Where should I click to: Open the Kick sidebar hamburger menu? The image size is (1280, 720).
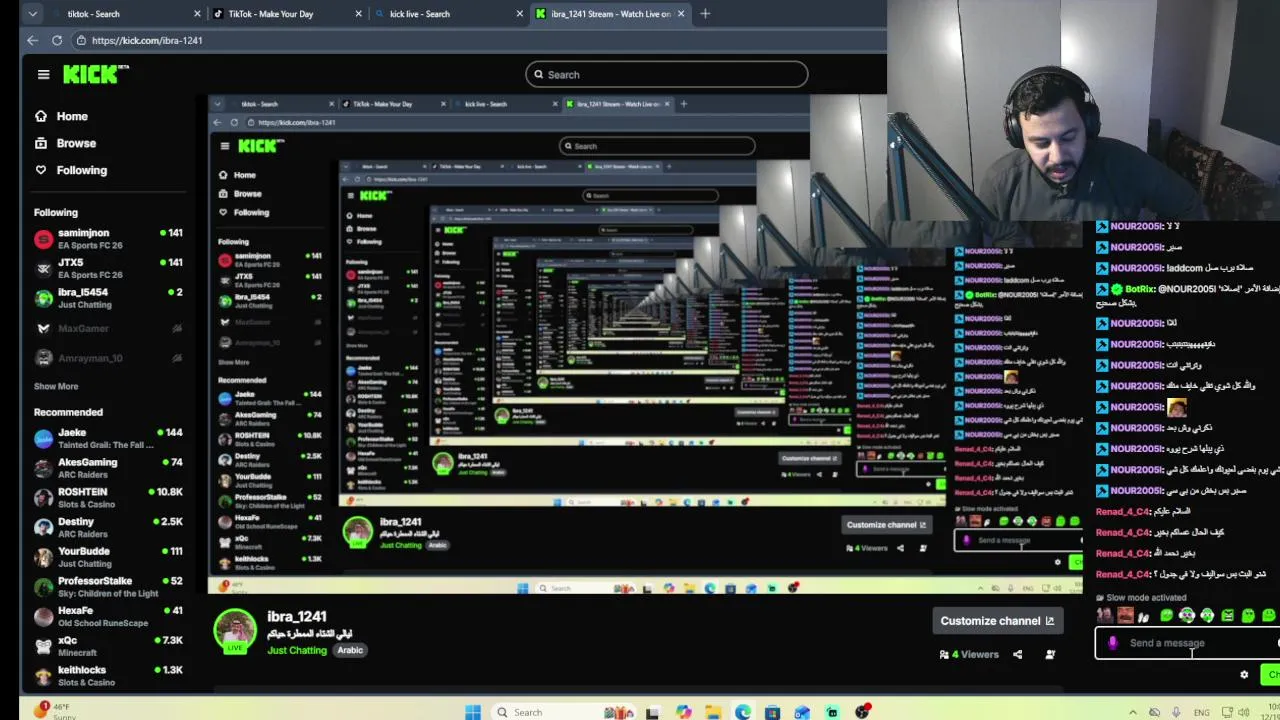43,74
